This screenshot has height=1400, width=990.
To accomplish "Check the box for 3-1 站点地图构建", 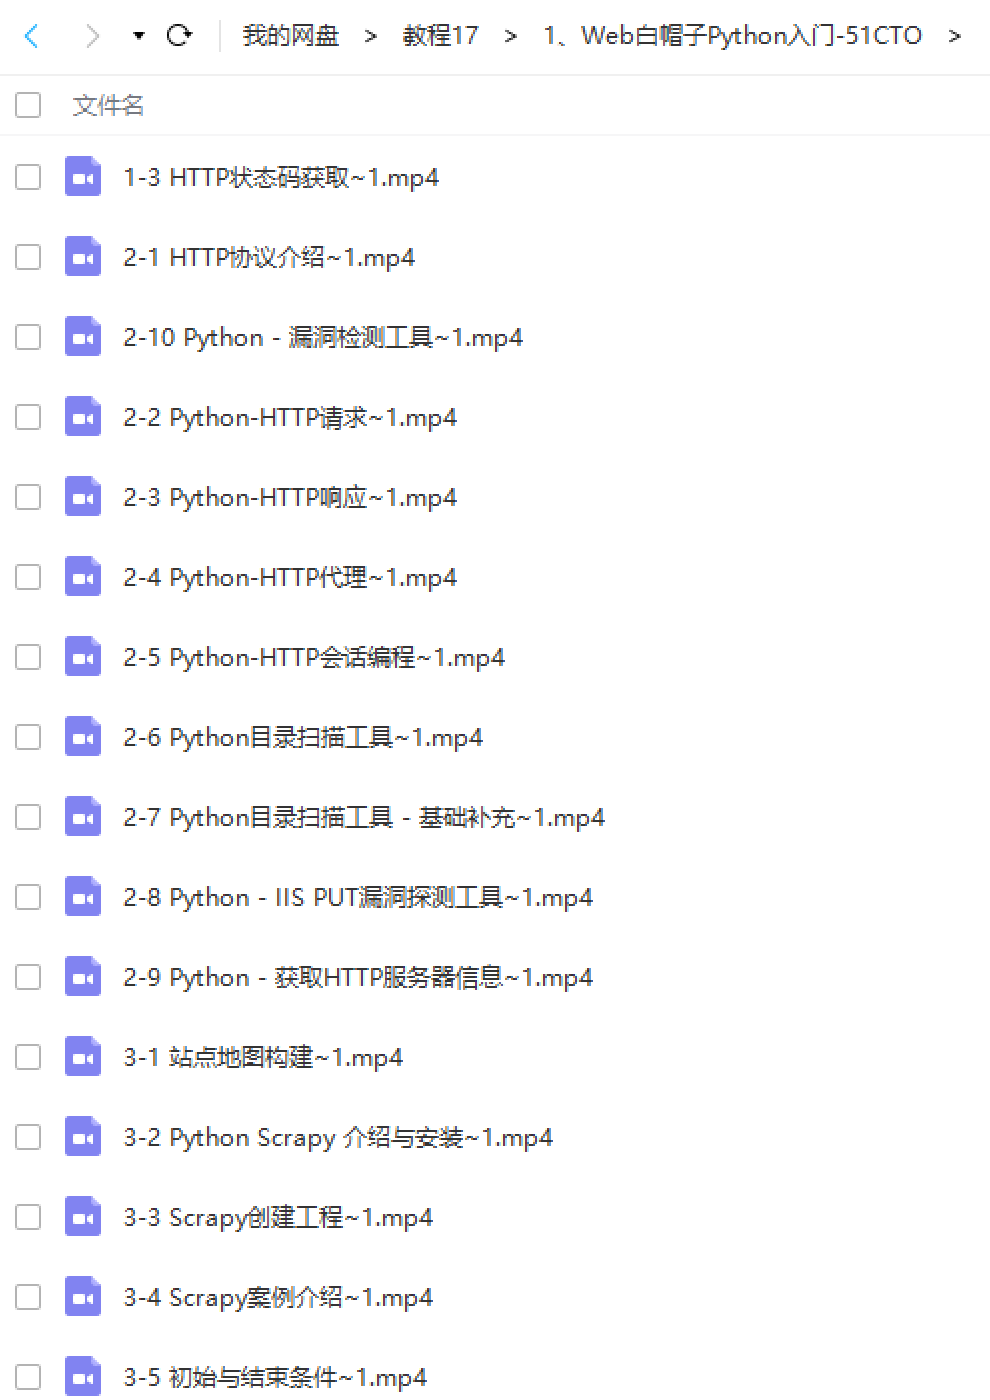I will click(28, 1057).
